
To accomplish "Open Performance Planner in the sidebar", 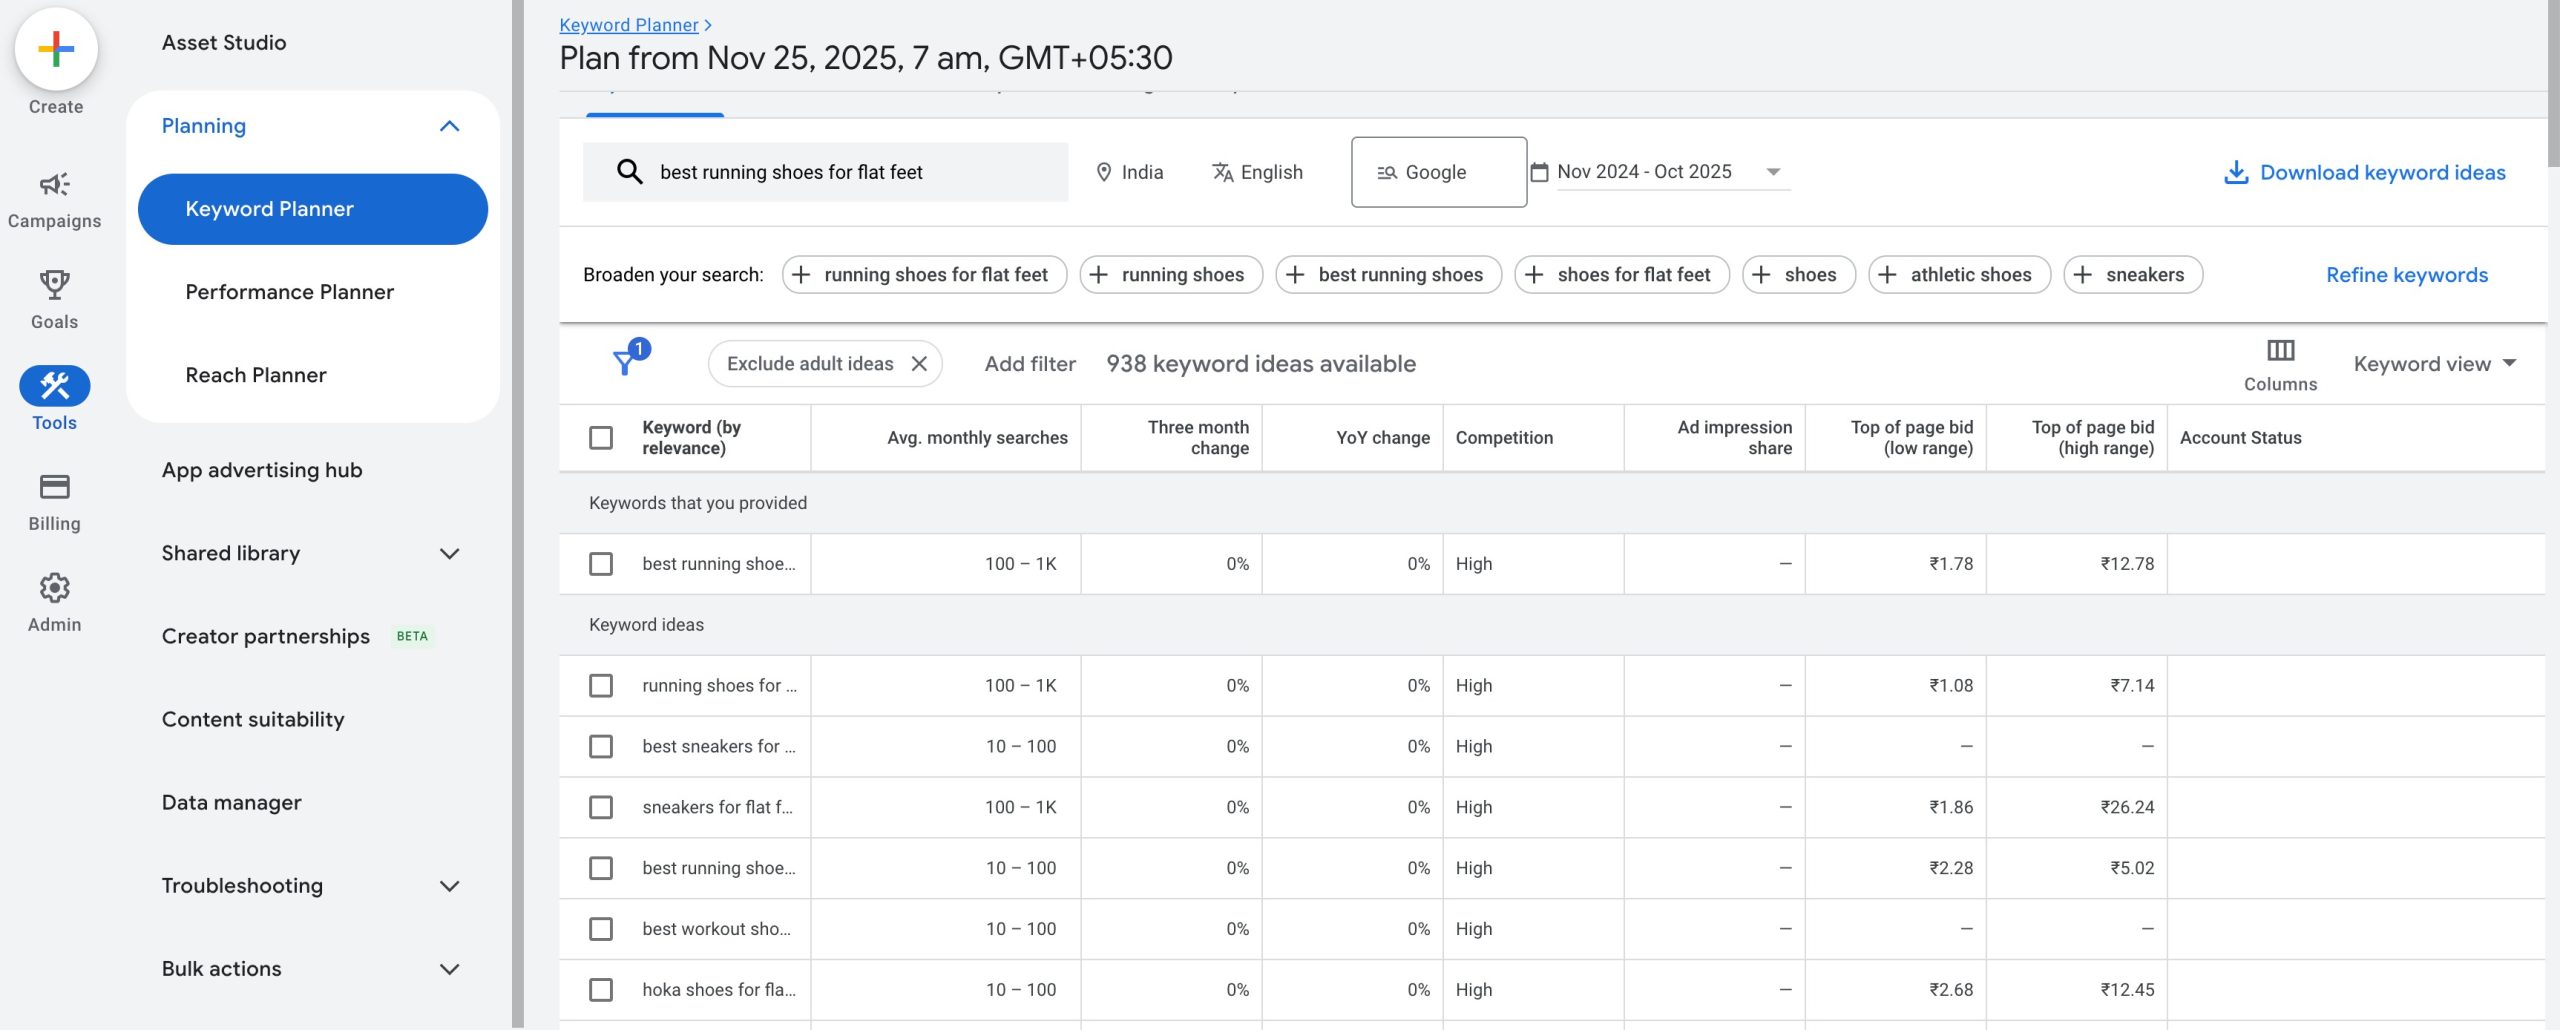I will (289, 292).
